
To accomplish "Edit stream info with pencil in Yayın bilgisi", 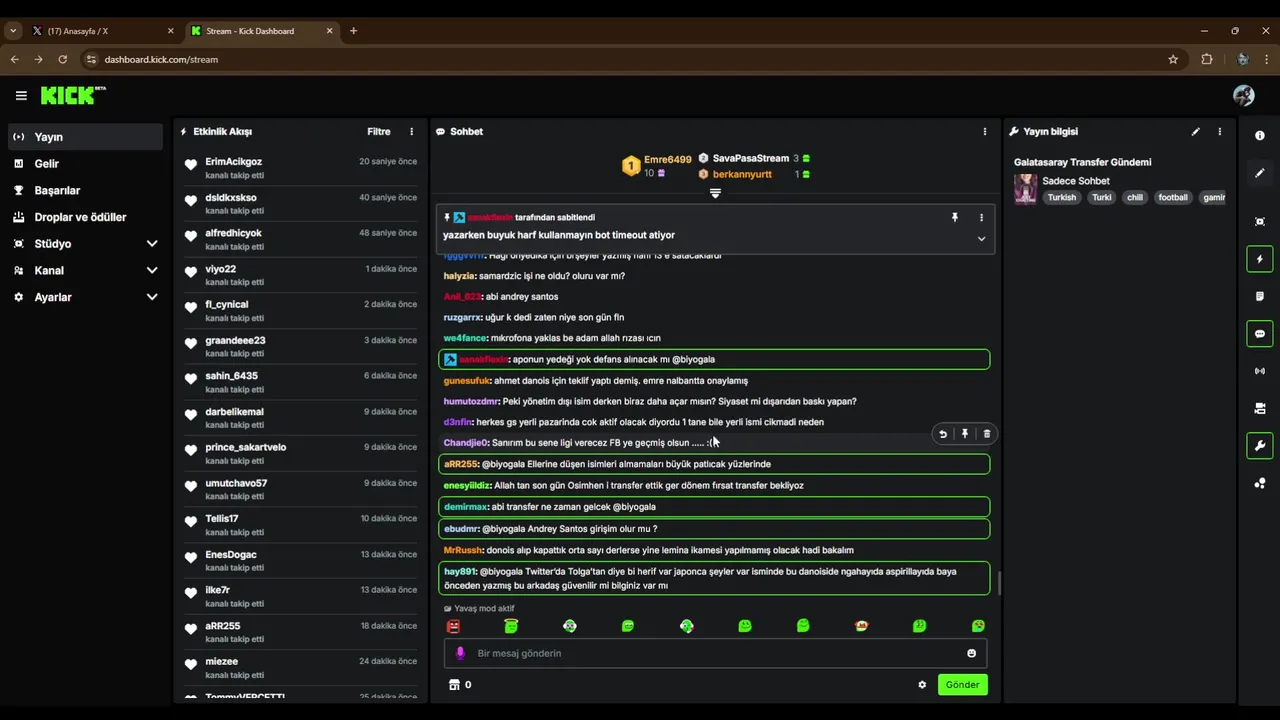I will coord(1196,131).
